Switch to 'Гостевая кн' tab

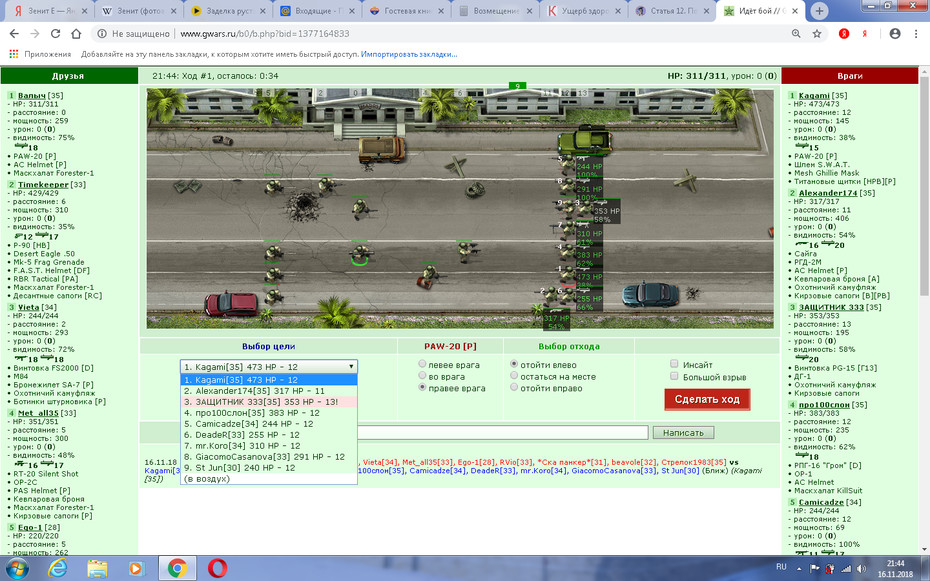click(x=405, y=11)
